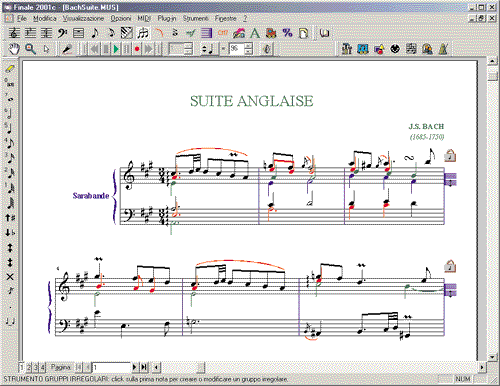Open the MIDI menu

[x=144, y=18]
